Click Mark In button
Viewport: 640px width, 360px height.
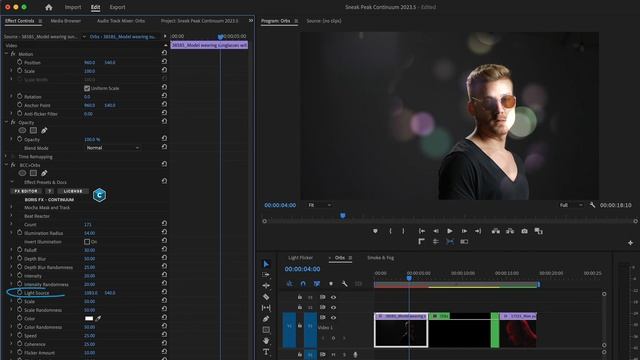pos(390,231)
